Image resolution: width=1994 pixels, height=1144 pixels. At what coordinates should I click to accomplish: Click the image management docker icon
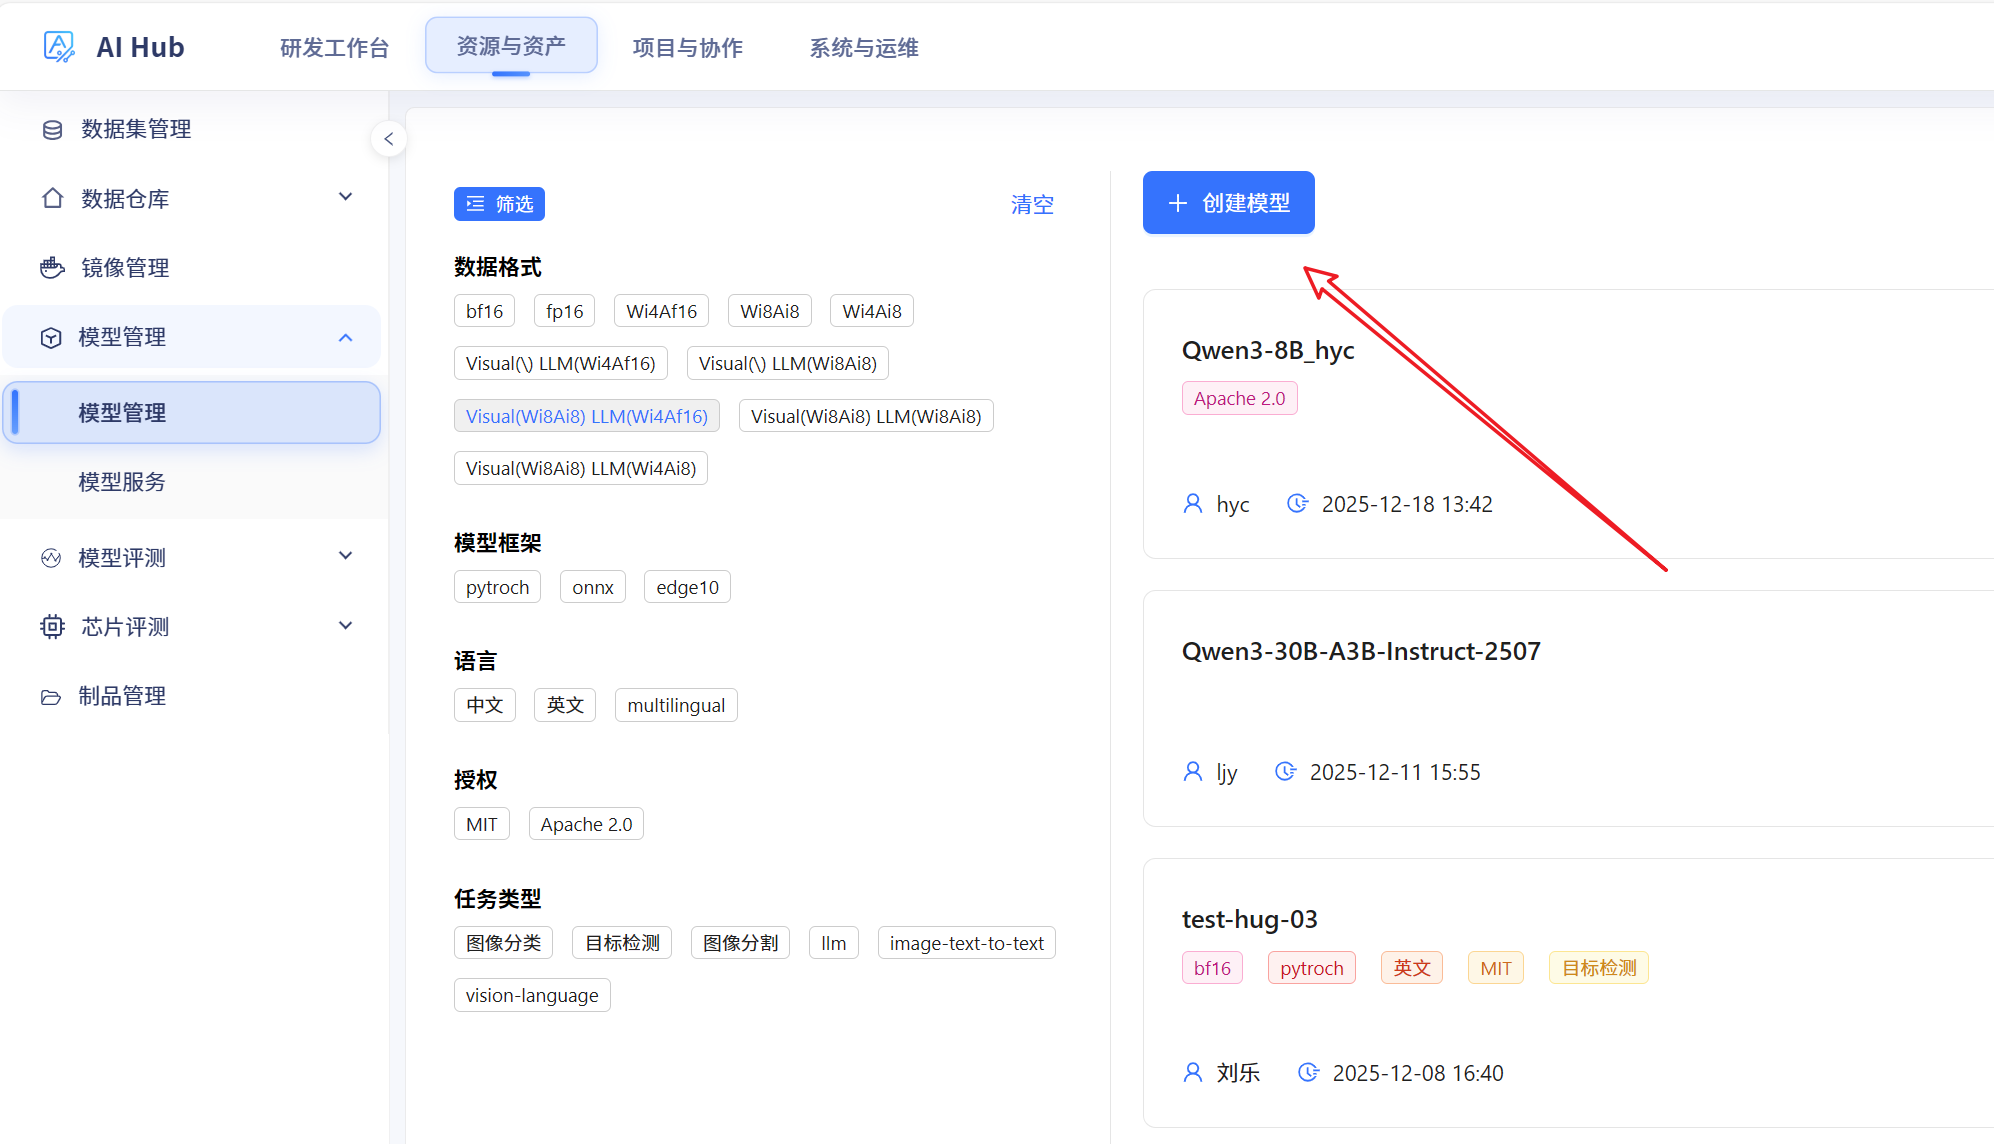pos(52,268)
